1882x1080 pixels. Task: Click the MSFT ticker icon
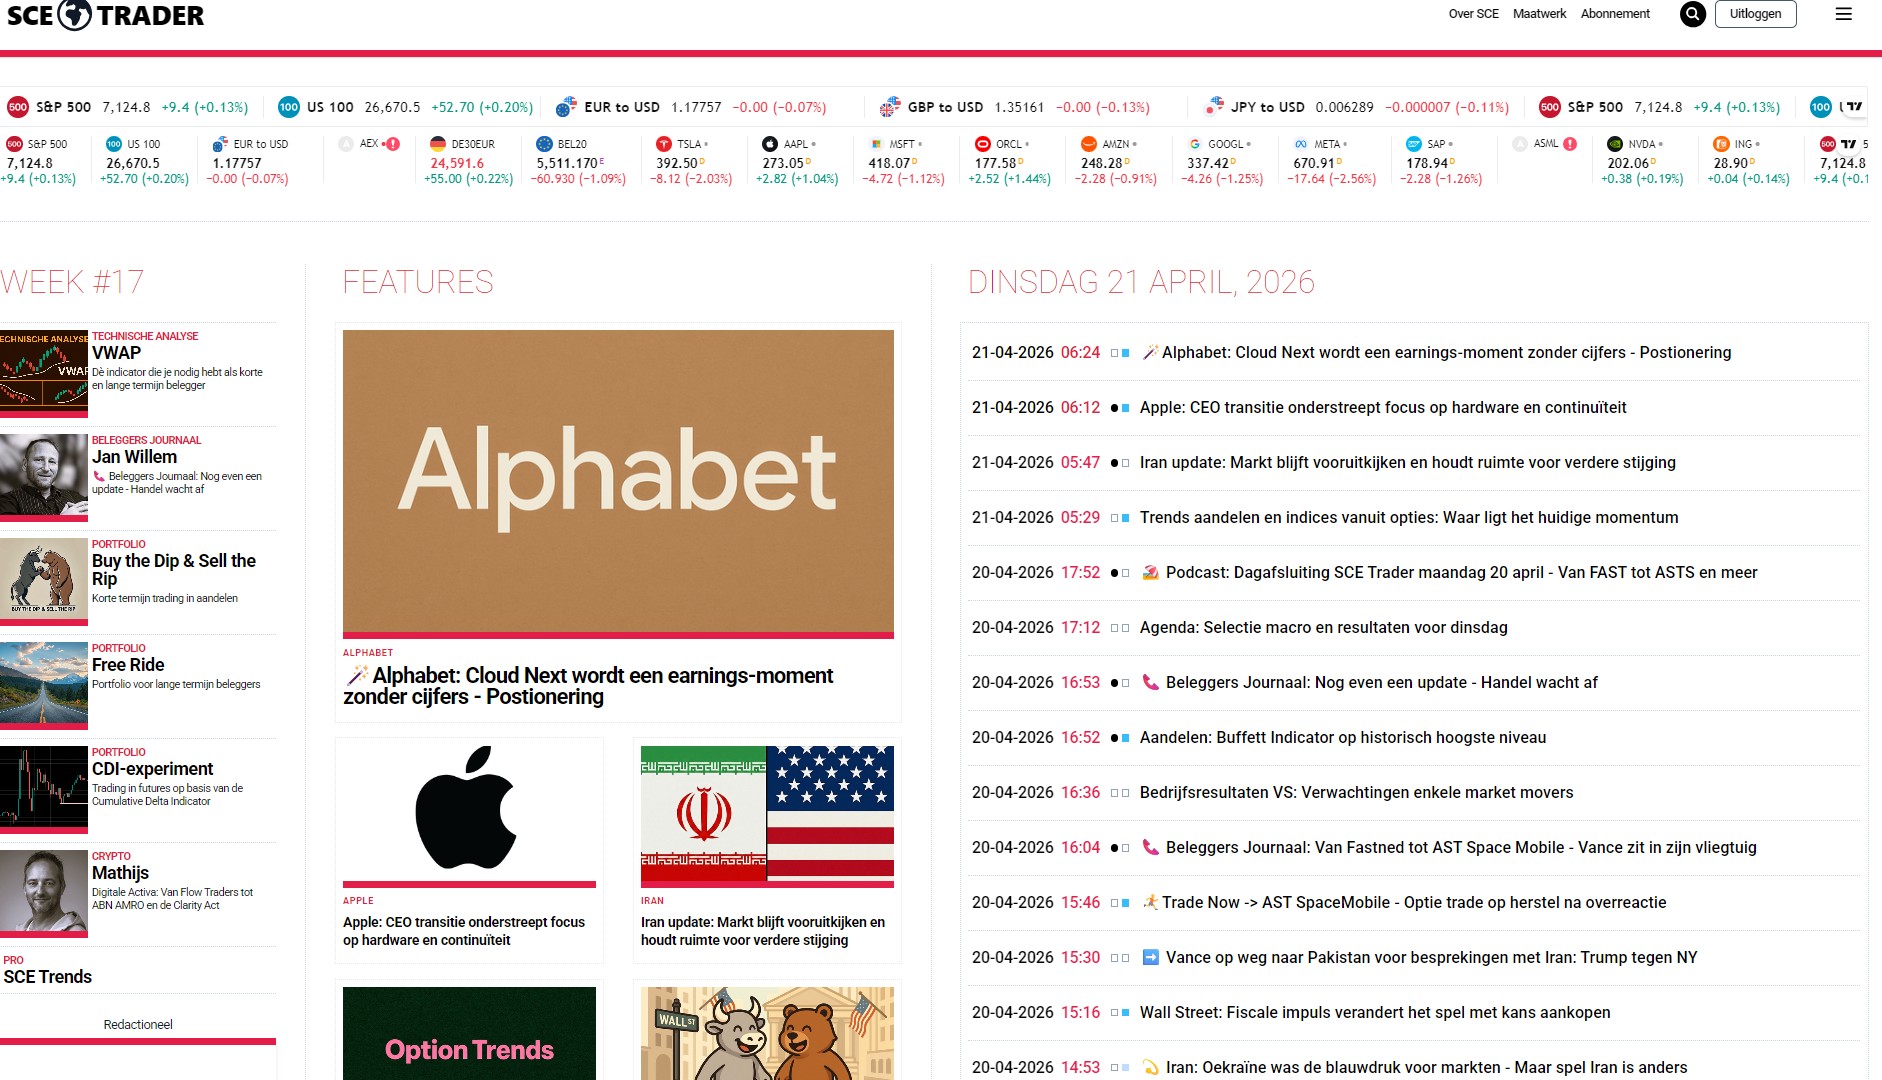pyautogui.click(x=876, y=144)
